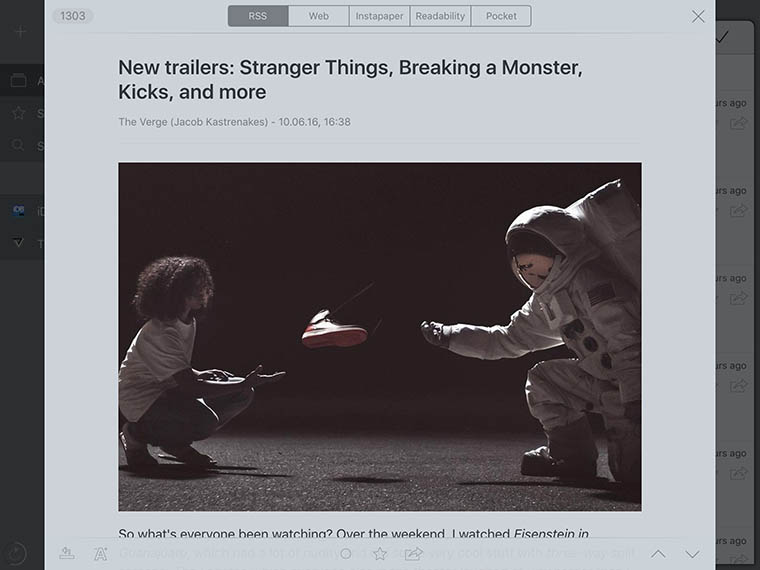Go to previous article with up chevron
The height and width of the screenshot is (570, 760).
tap(658, 554)
